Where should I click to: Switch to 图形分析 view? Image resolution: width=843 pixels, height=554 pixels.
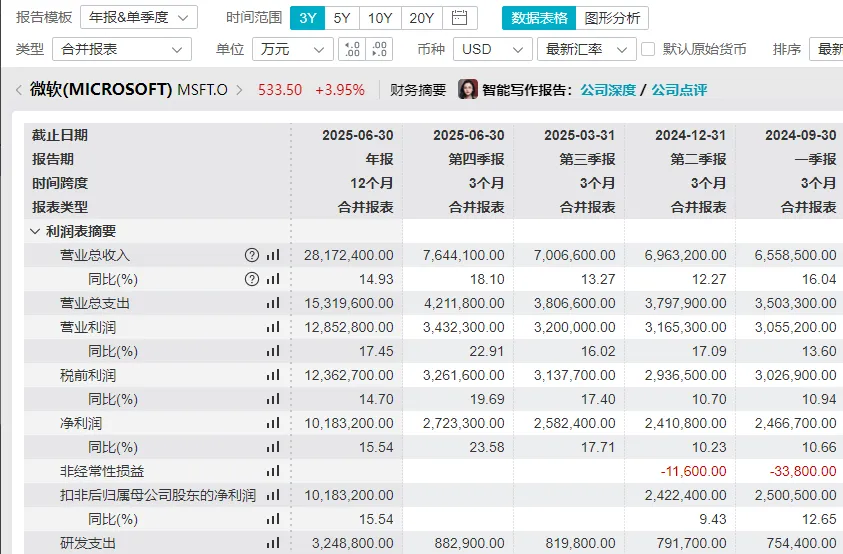coord(612,18)
